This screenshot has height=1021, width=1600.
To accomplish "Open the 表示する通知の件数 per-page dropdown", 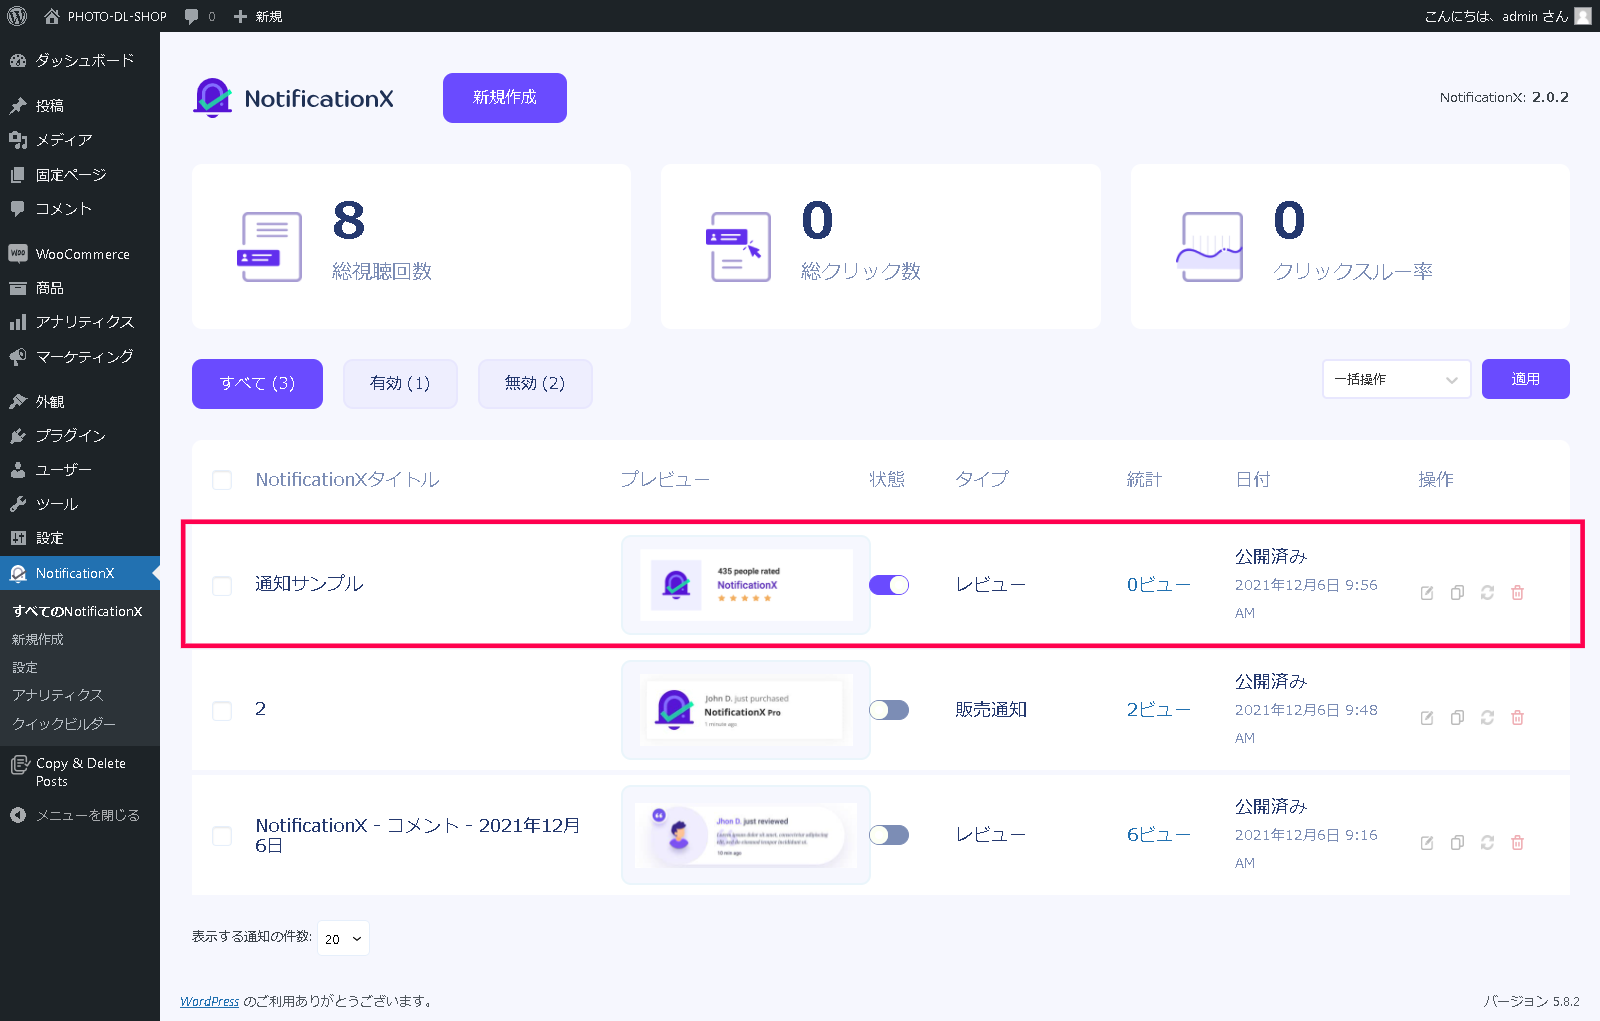I will tap(343, 939).
